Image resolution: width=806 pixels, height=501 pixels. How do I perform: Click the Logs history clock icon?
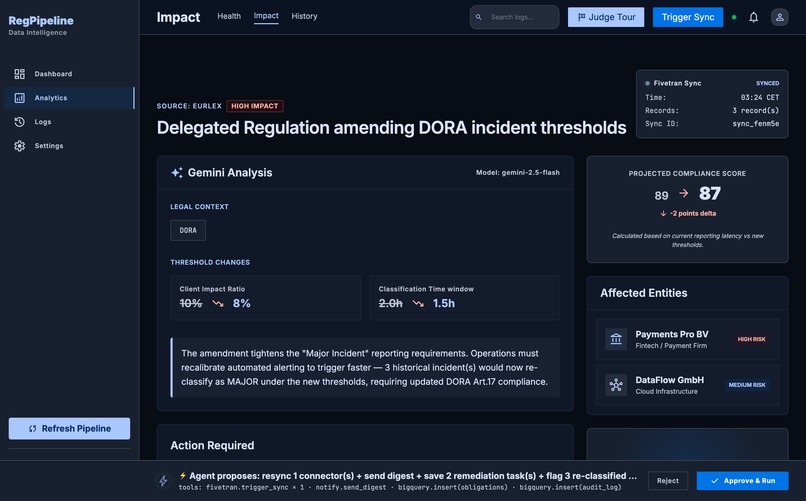pyautogui.click(x=20, y=122)
